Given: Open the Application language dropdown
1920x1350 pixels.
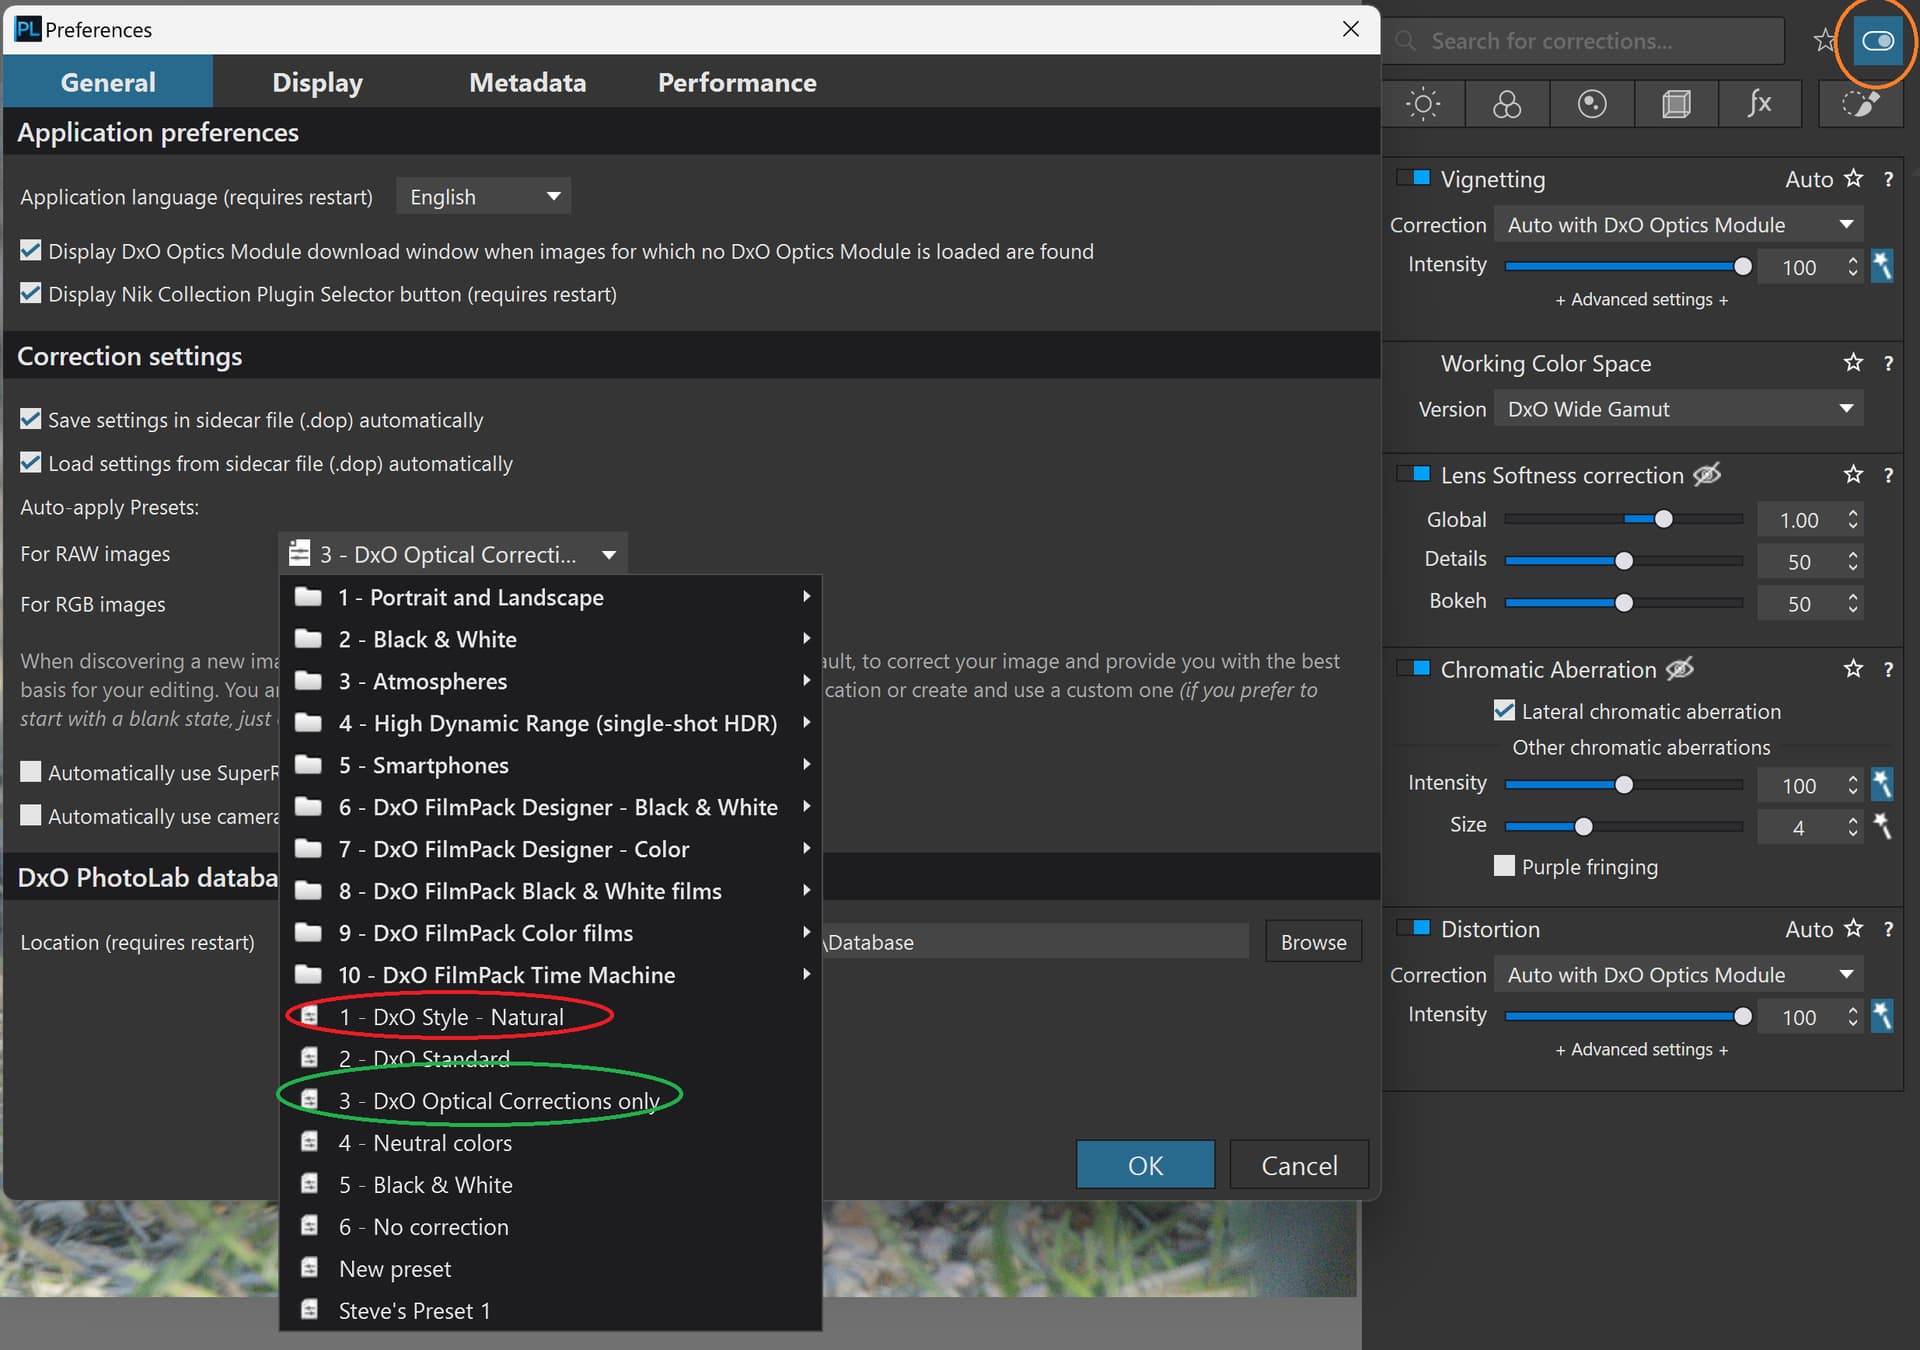Looking at the screenshot, I should pos(484,196).
